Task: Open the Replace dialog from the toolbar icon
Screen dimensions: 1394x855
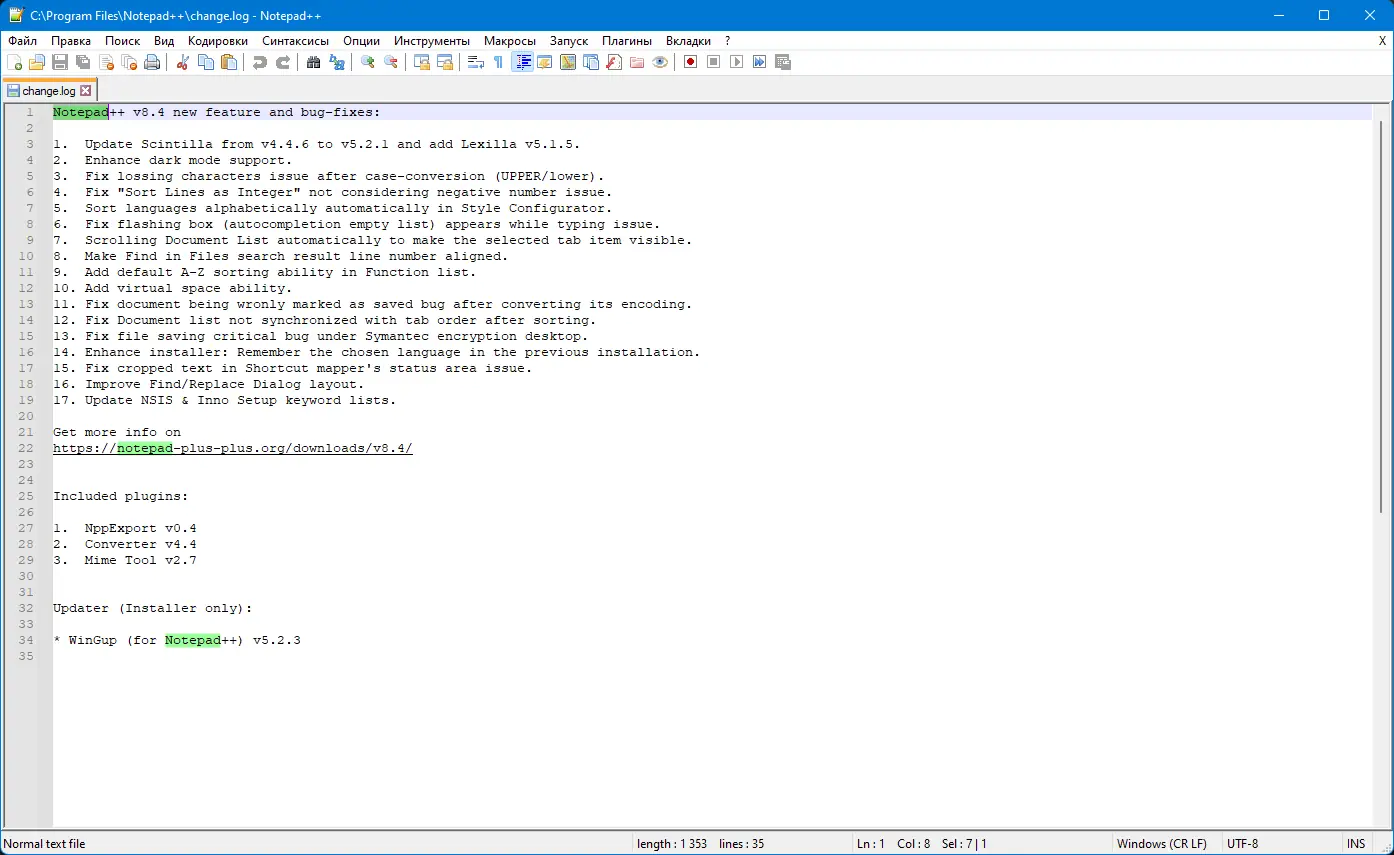Action: point(337,62)
